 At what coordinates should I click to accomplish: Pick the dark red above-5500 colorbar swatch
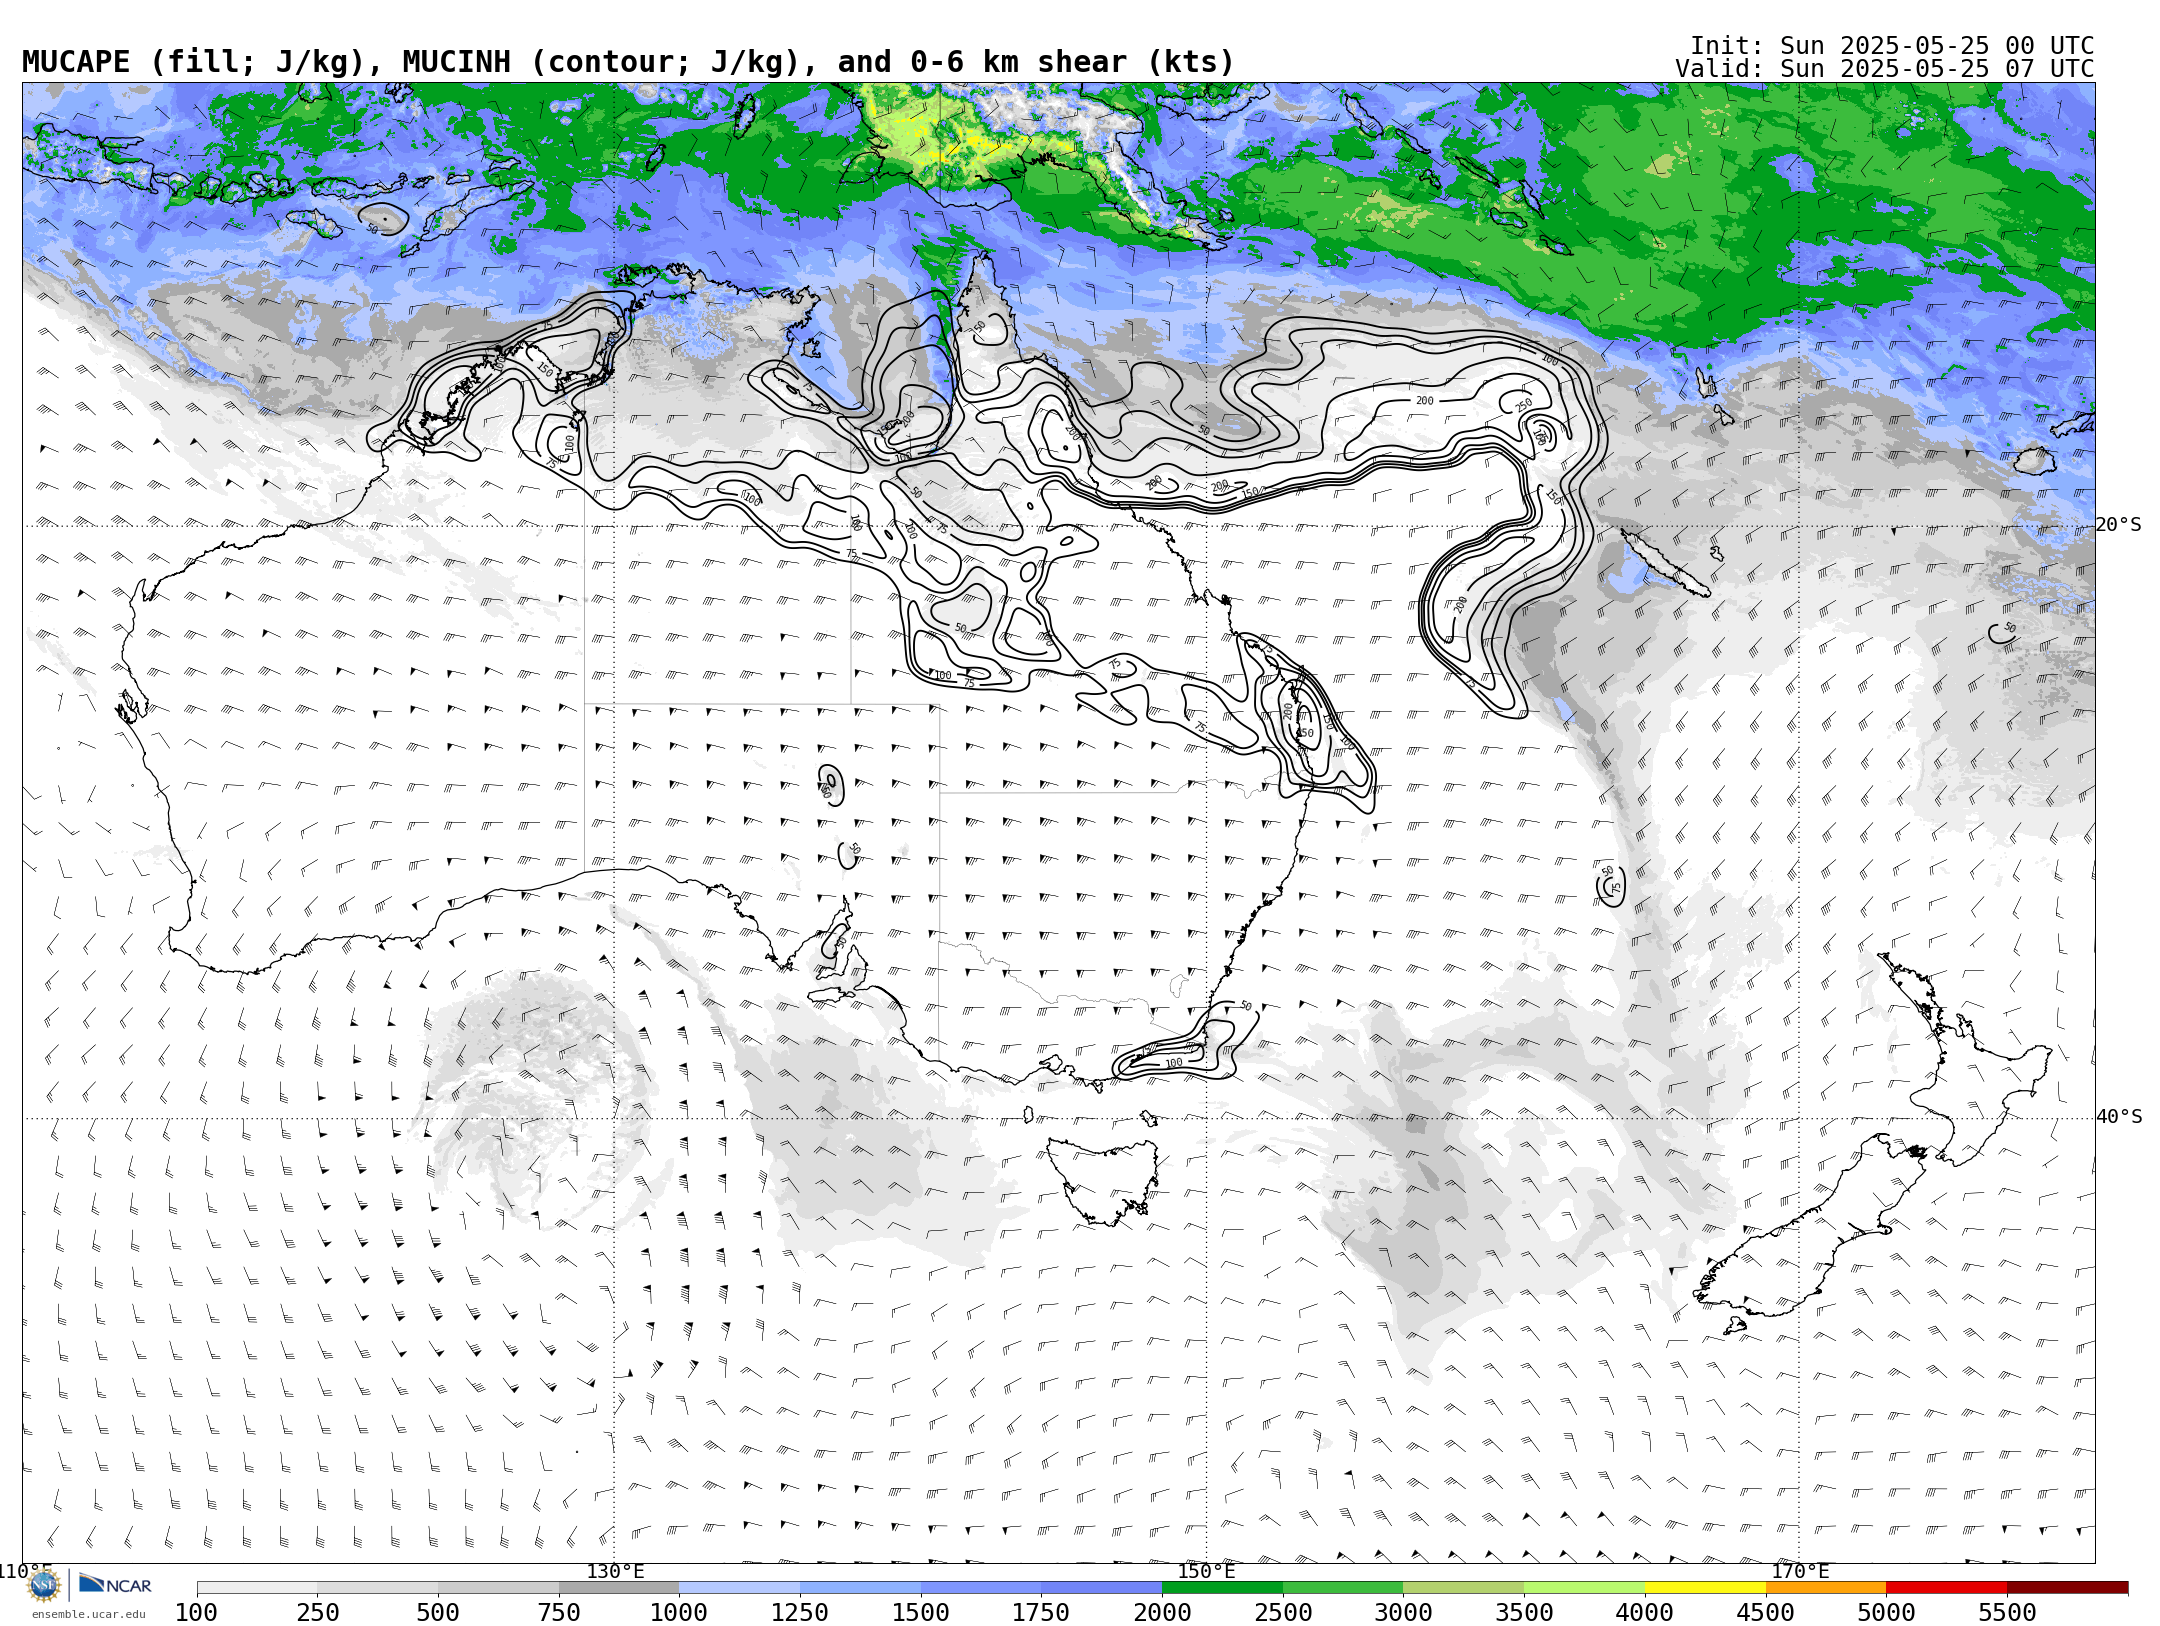[x=2067, y=1588]
